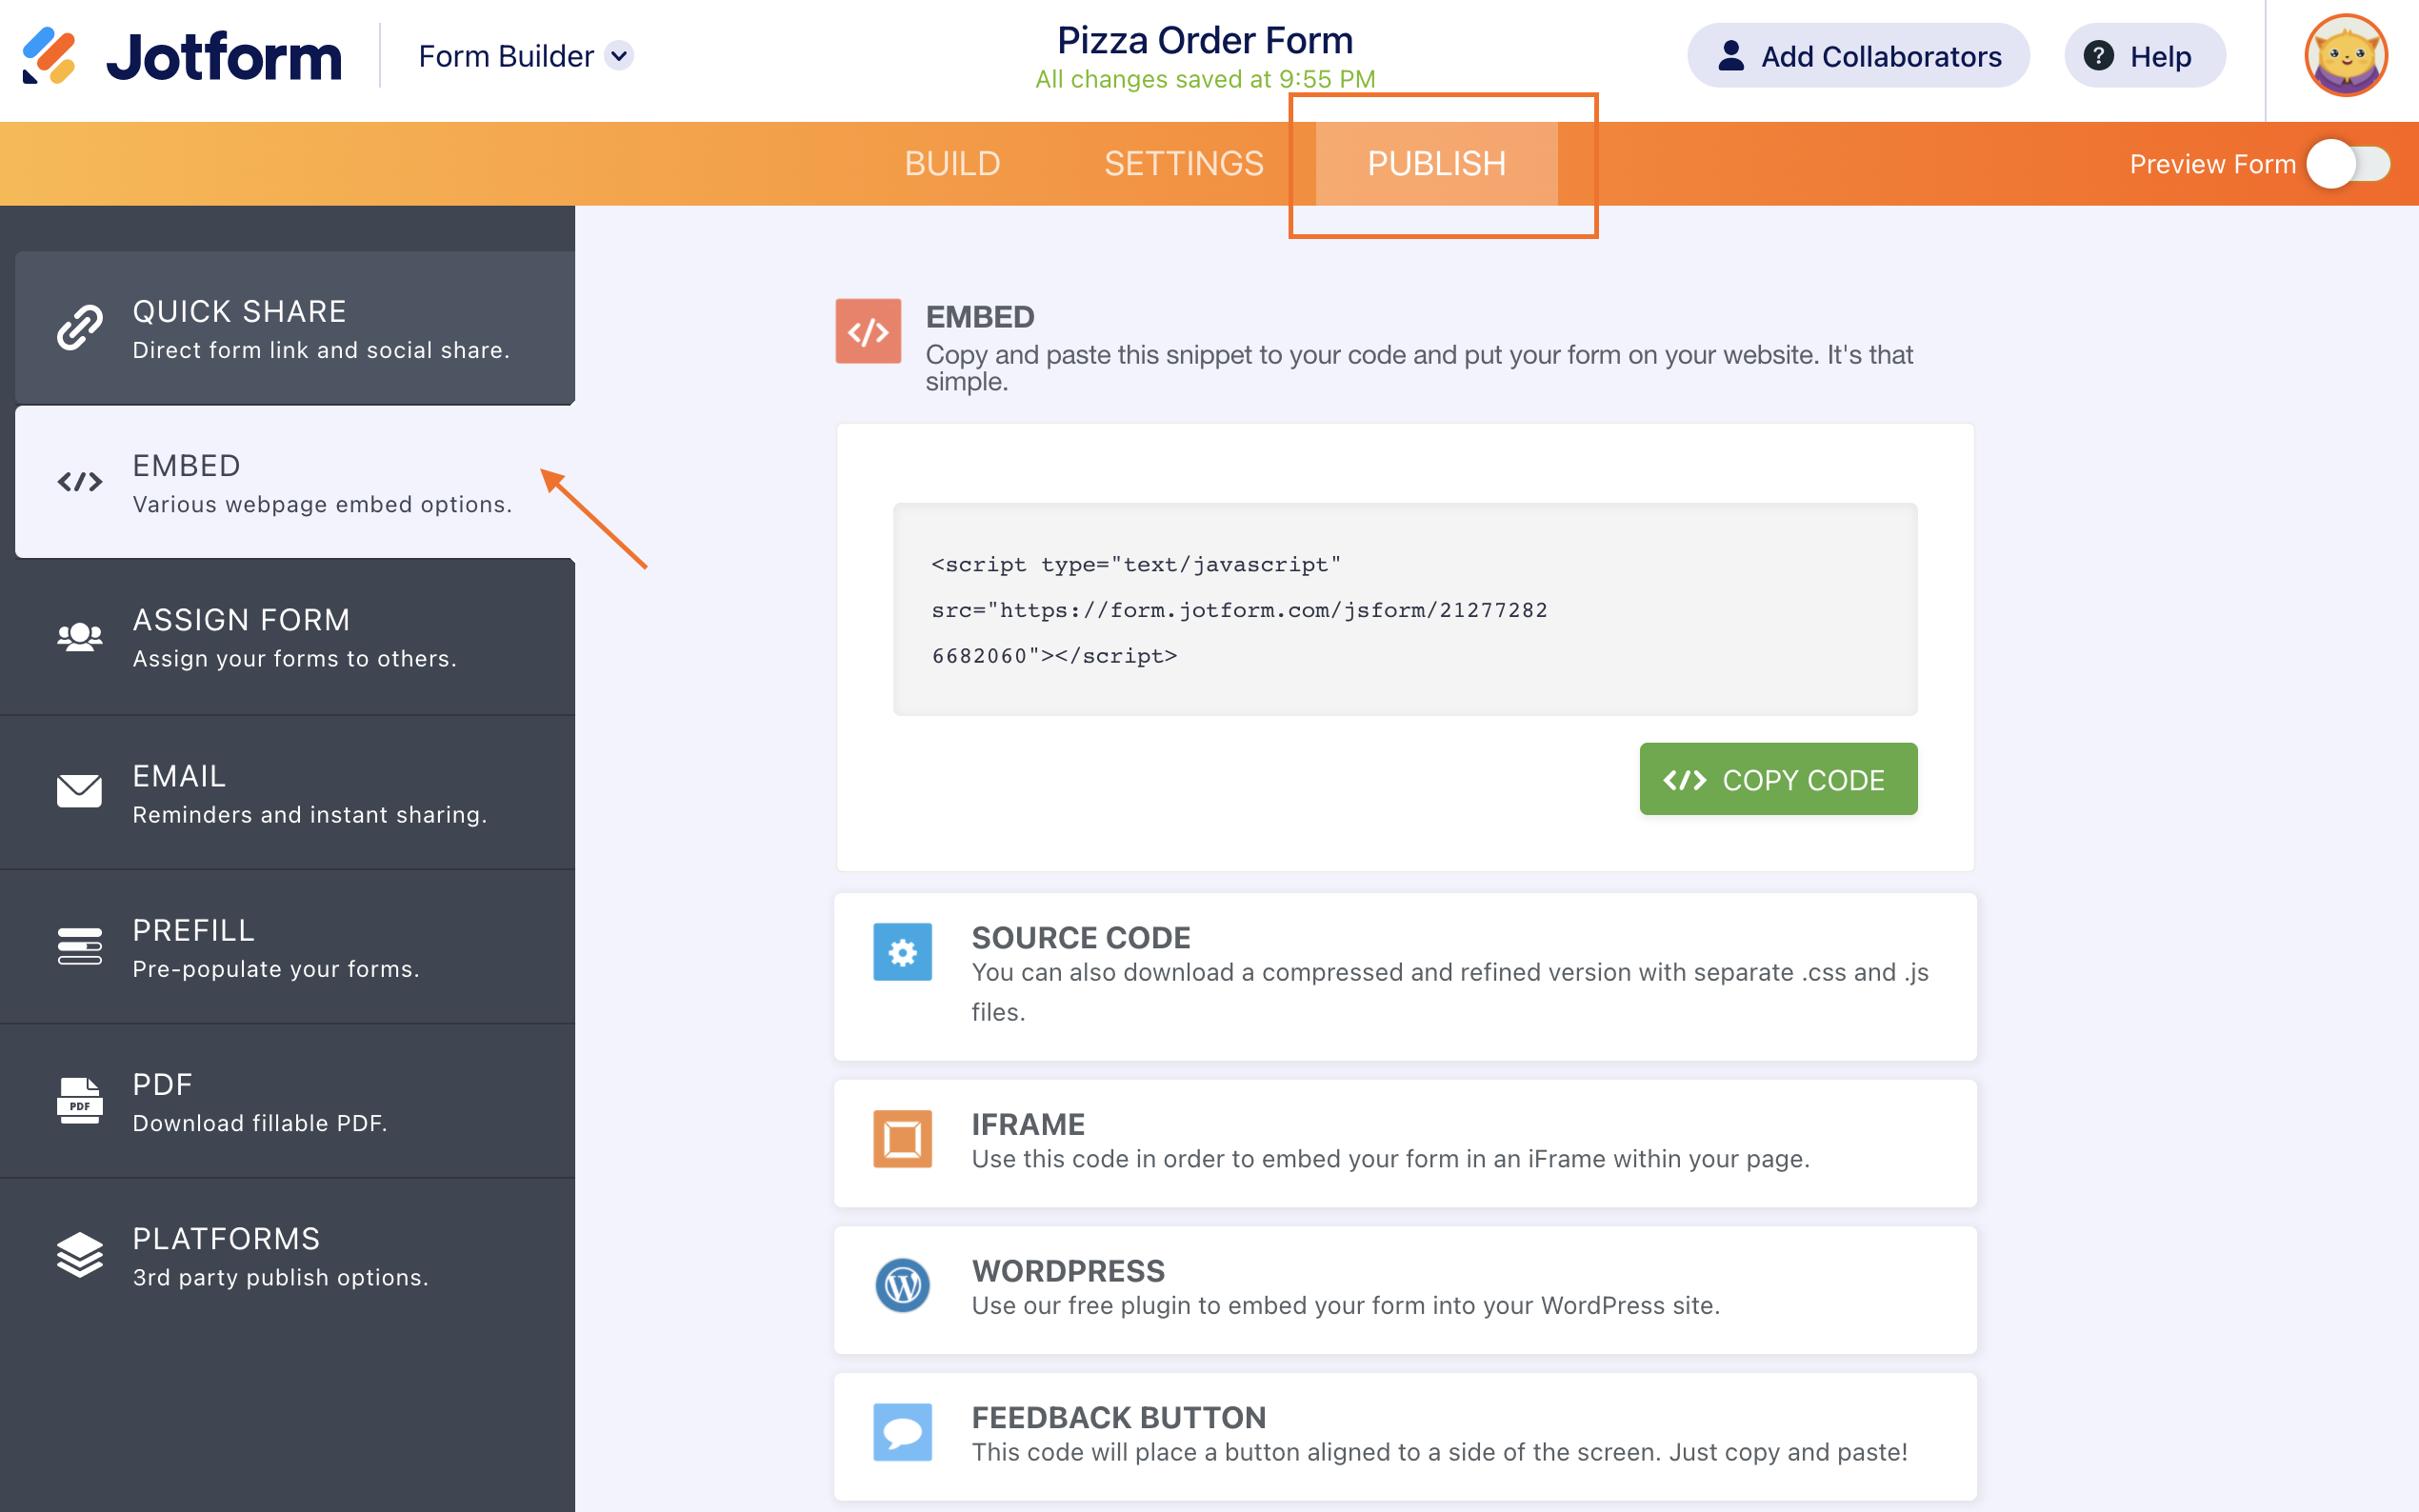Click the Add Collaborators button
The width and height of the screenshot is (2419, 1512).
1858,56
